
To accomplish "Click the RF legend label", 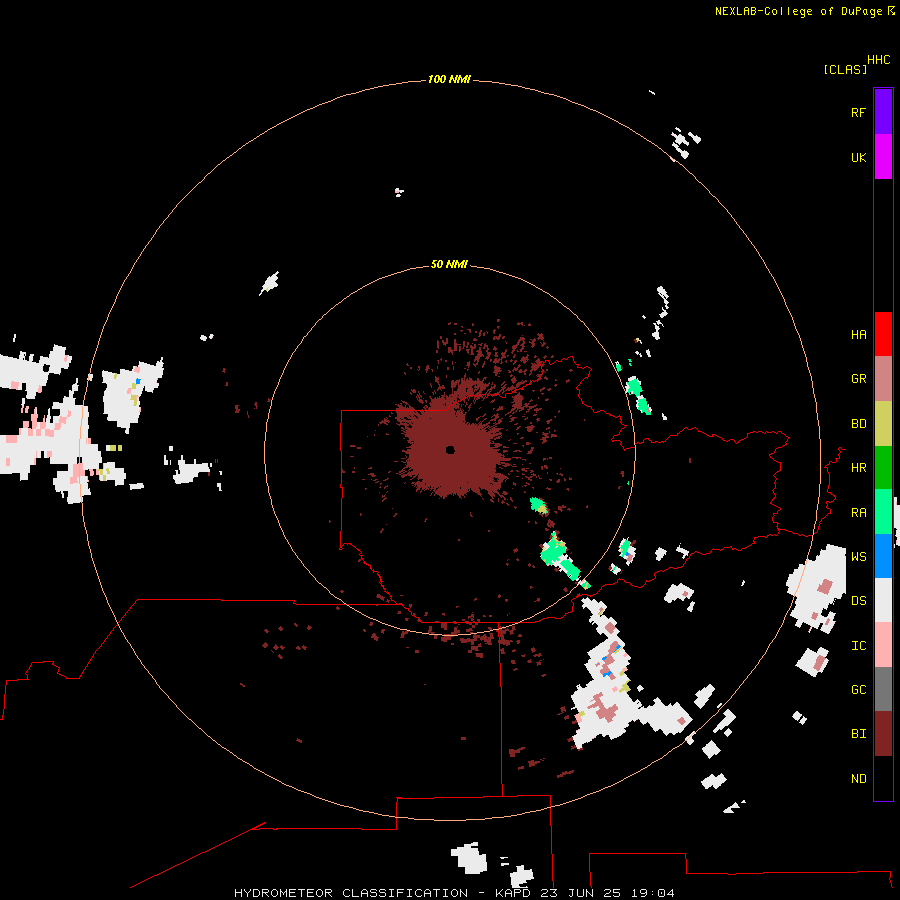I will pos(858,112).
